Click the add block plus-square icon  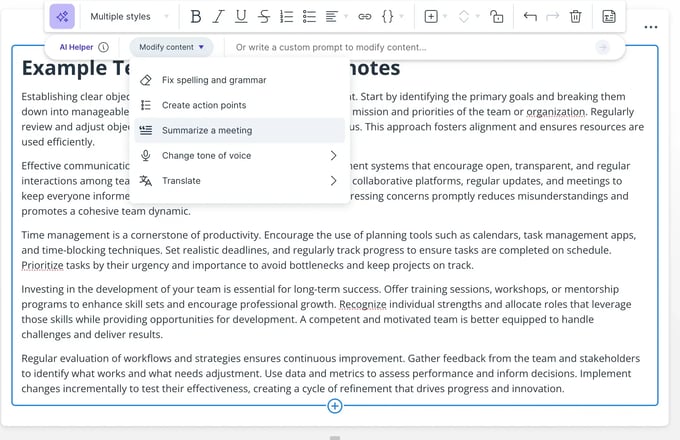point(431,16)
